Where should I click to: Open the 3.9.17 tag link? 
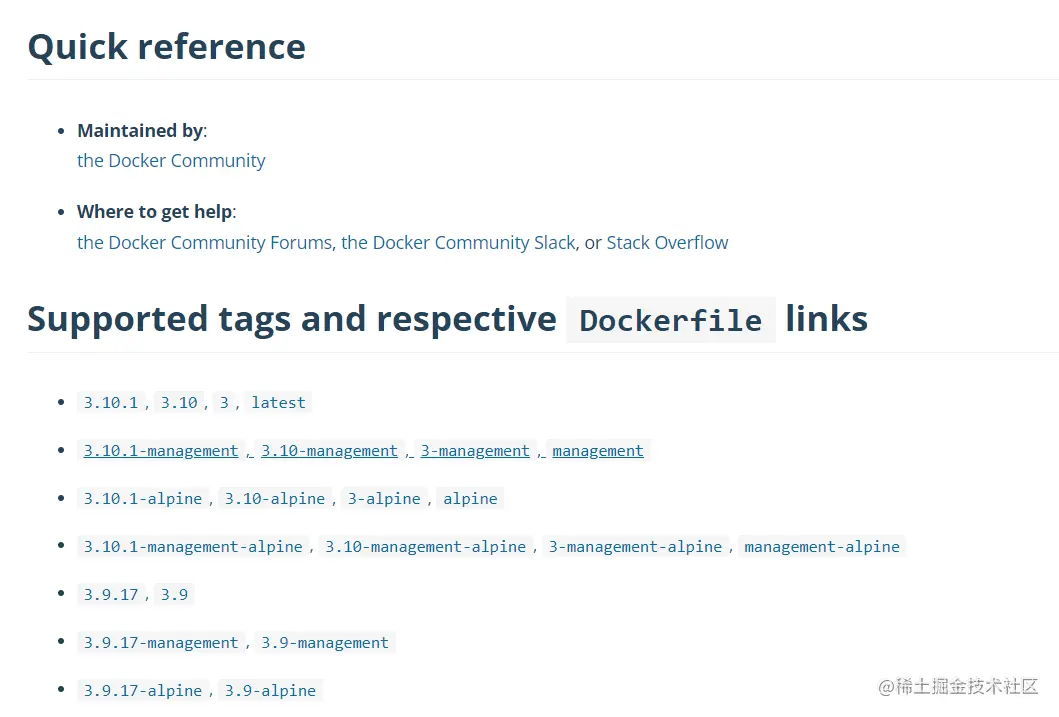(x=111, y=595)
